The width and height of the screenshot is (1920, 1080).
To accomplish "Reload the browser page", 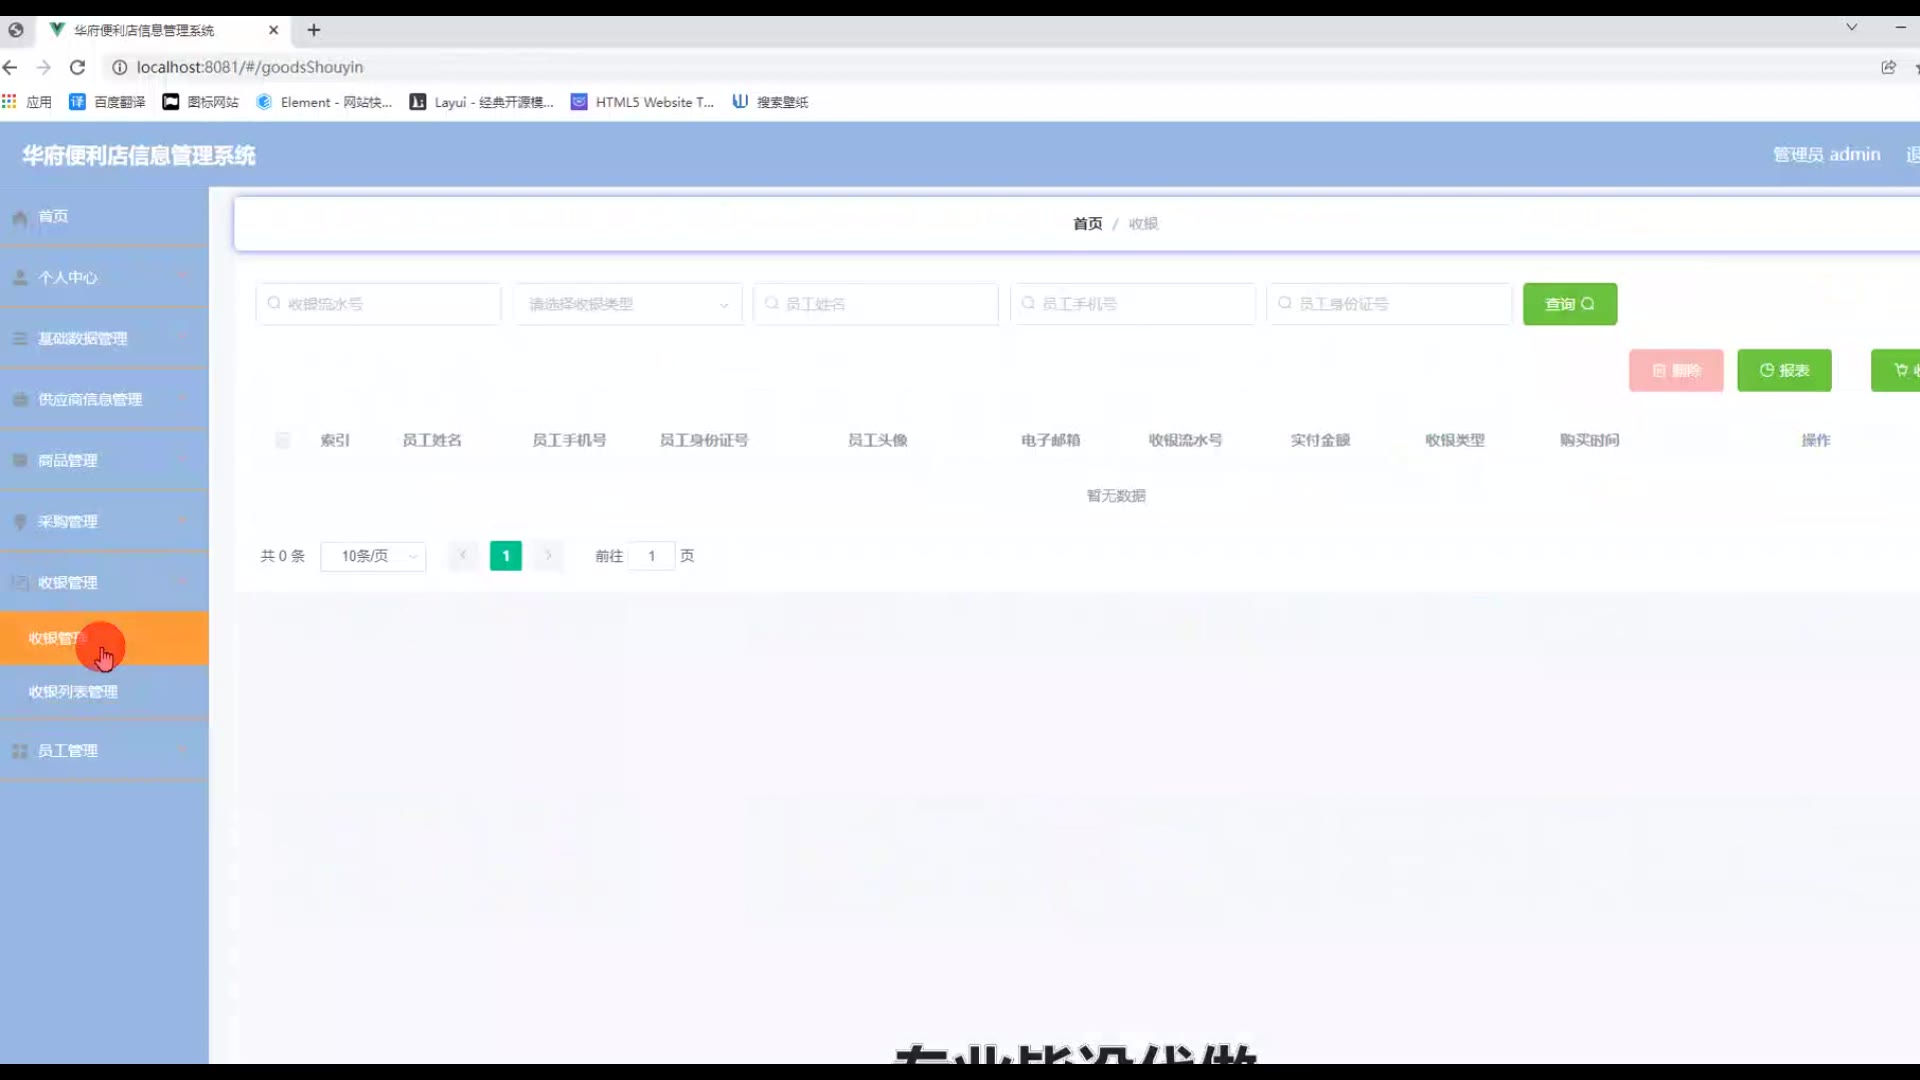I will (77, 67).
